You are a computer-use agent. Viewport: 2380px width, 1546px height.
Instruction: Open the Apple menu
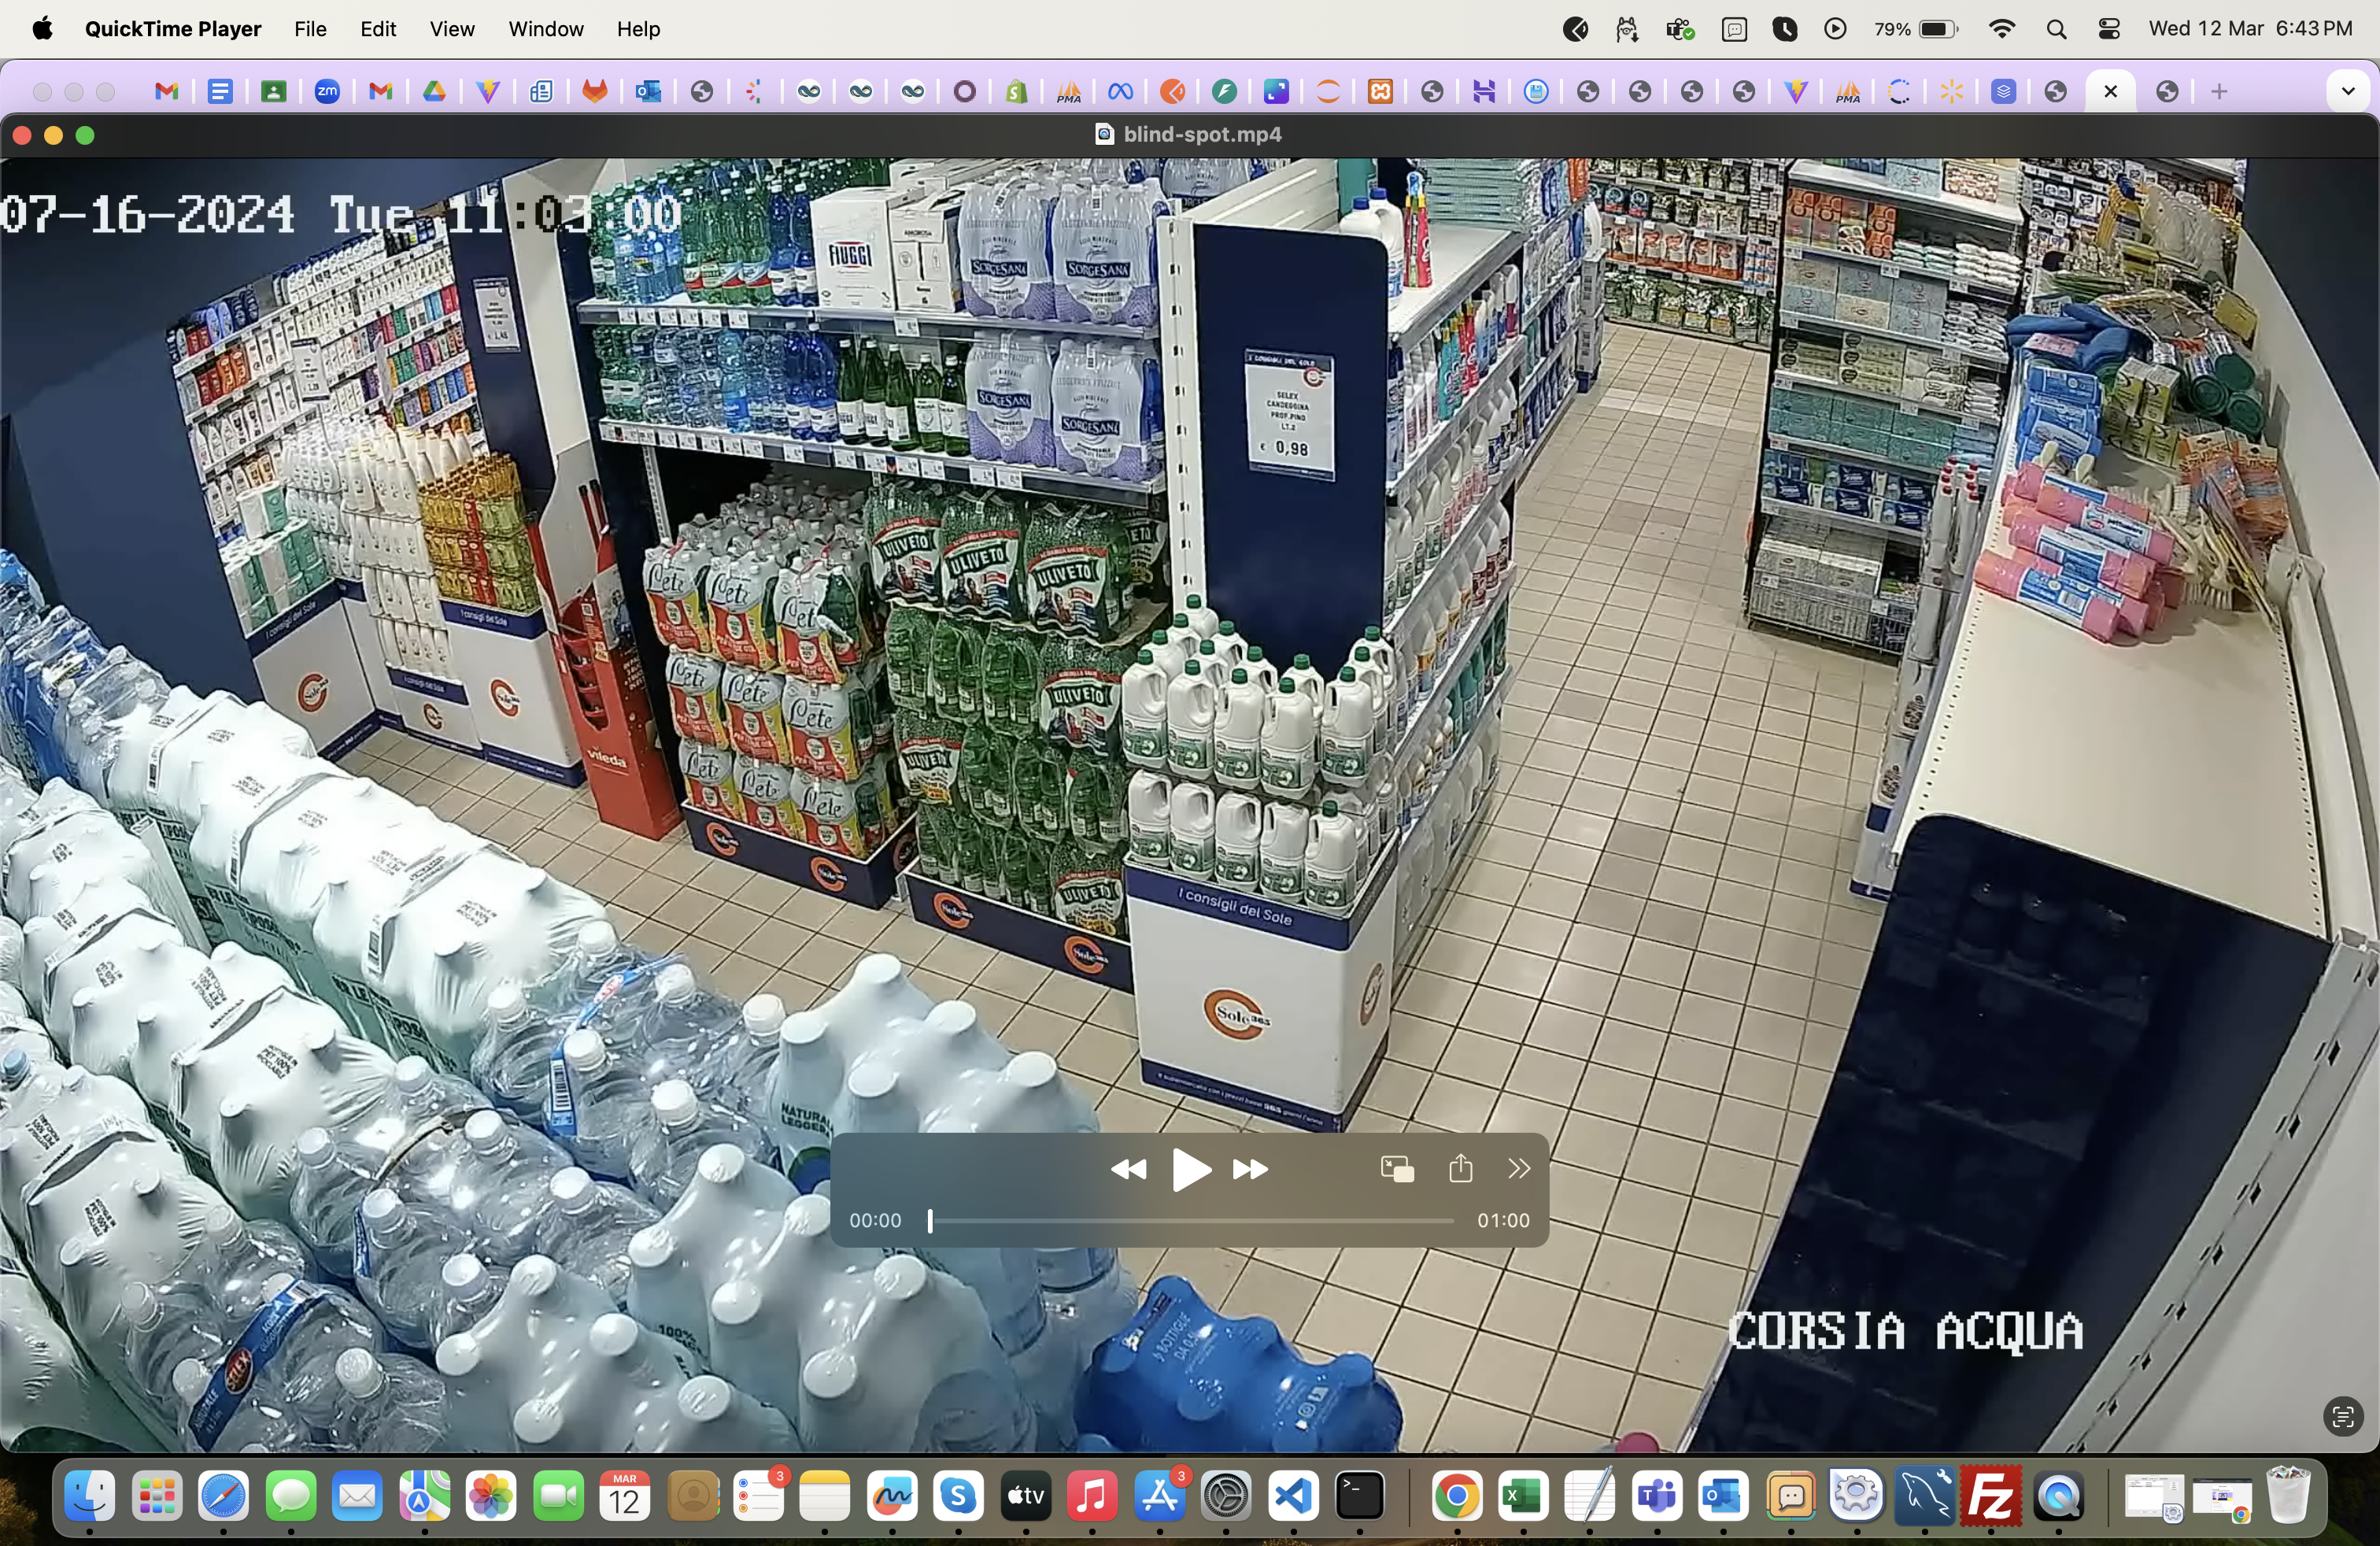pos(42,29)
